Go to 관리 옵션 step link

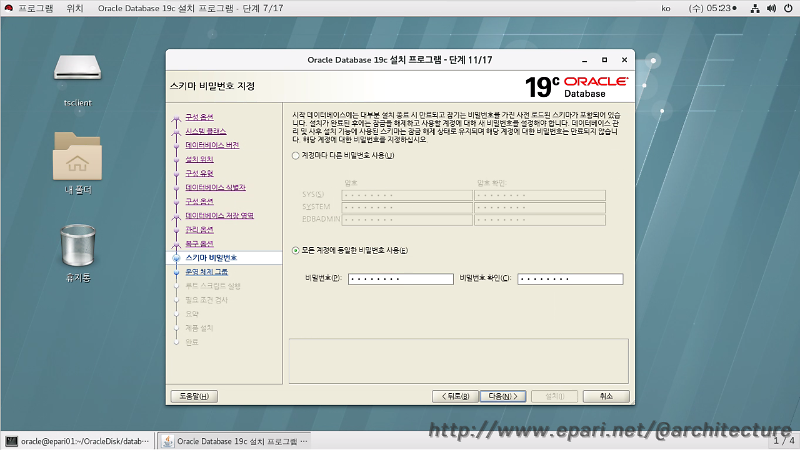tap(199, 230)
